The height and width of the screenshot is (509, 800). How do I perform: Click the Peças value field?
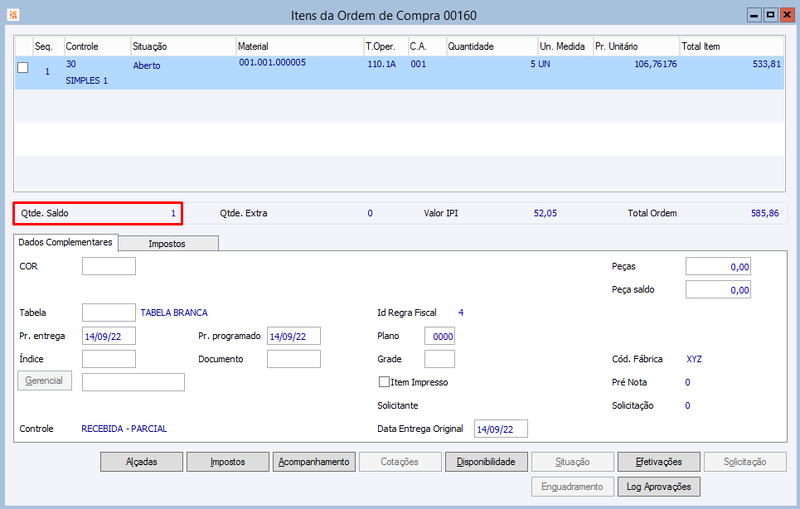(x=718, y=266)
